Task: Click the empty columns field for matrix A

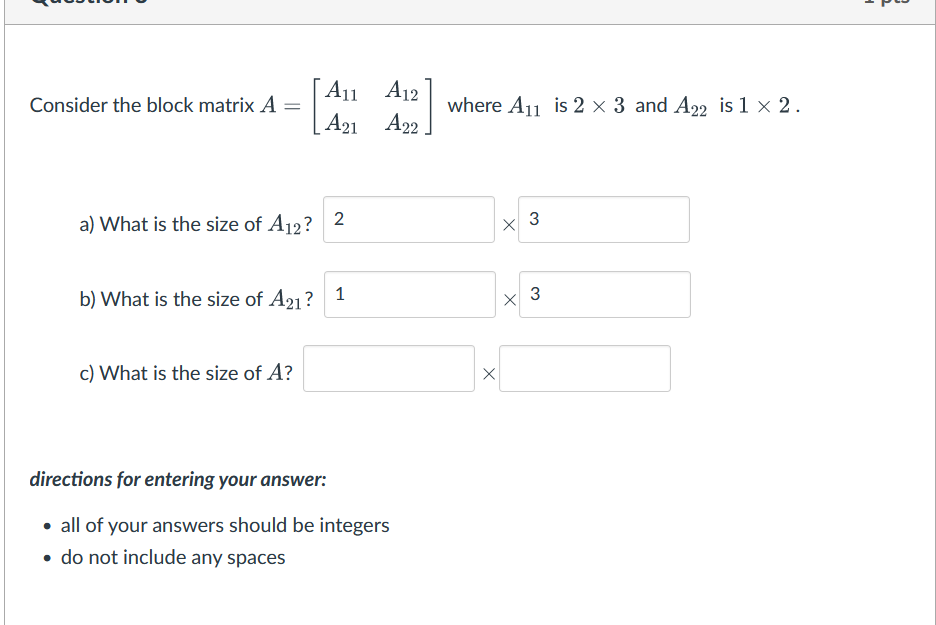Action: coord(585,368)
